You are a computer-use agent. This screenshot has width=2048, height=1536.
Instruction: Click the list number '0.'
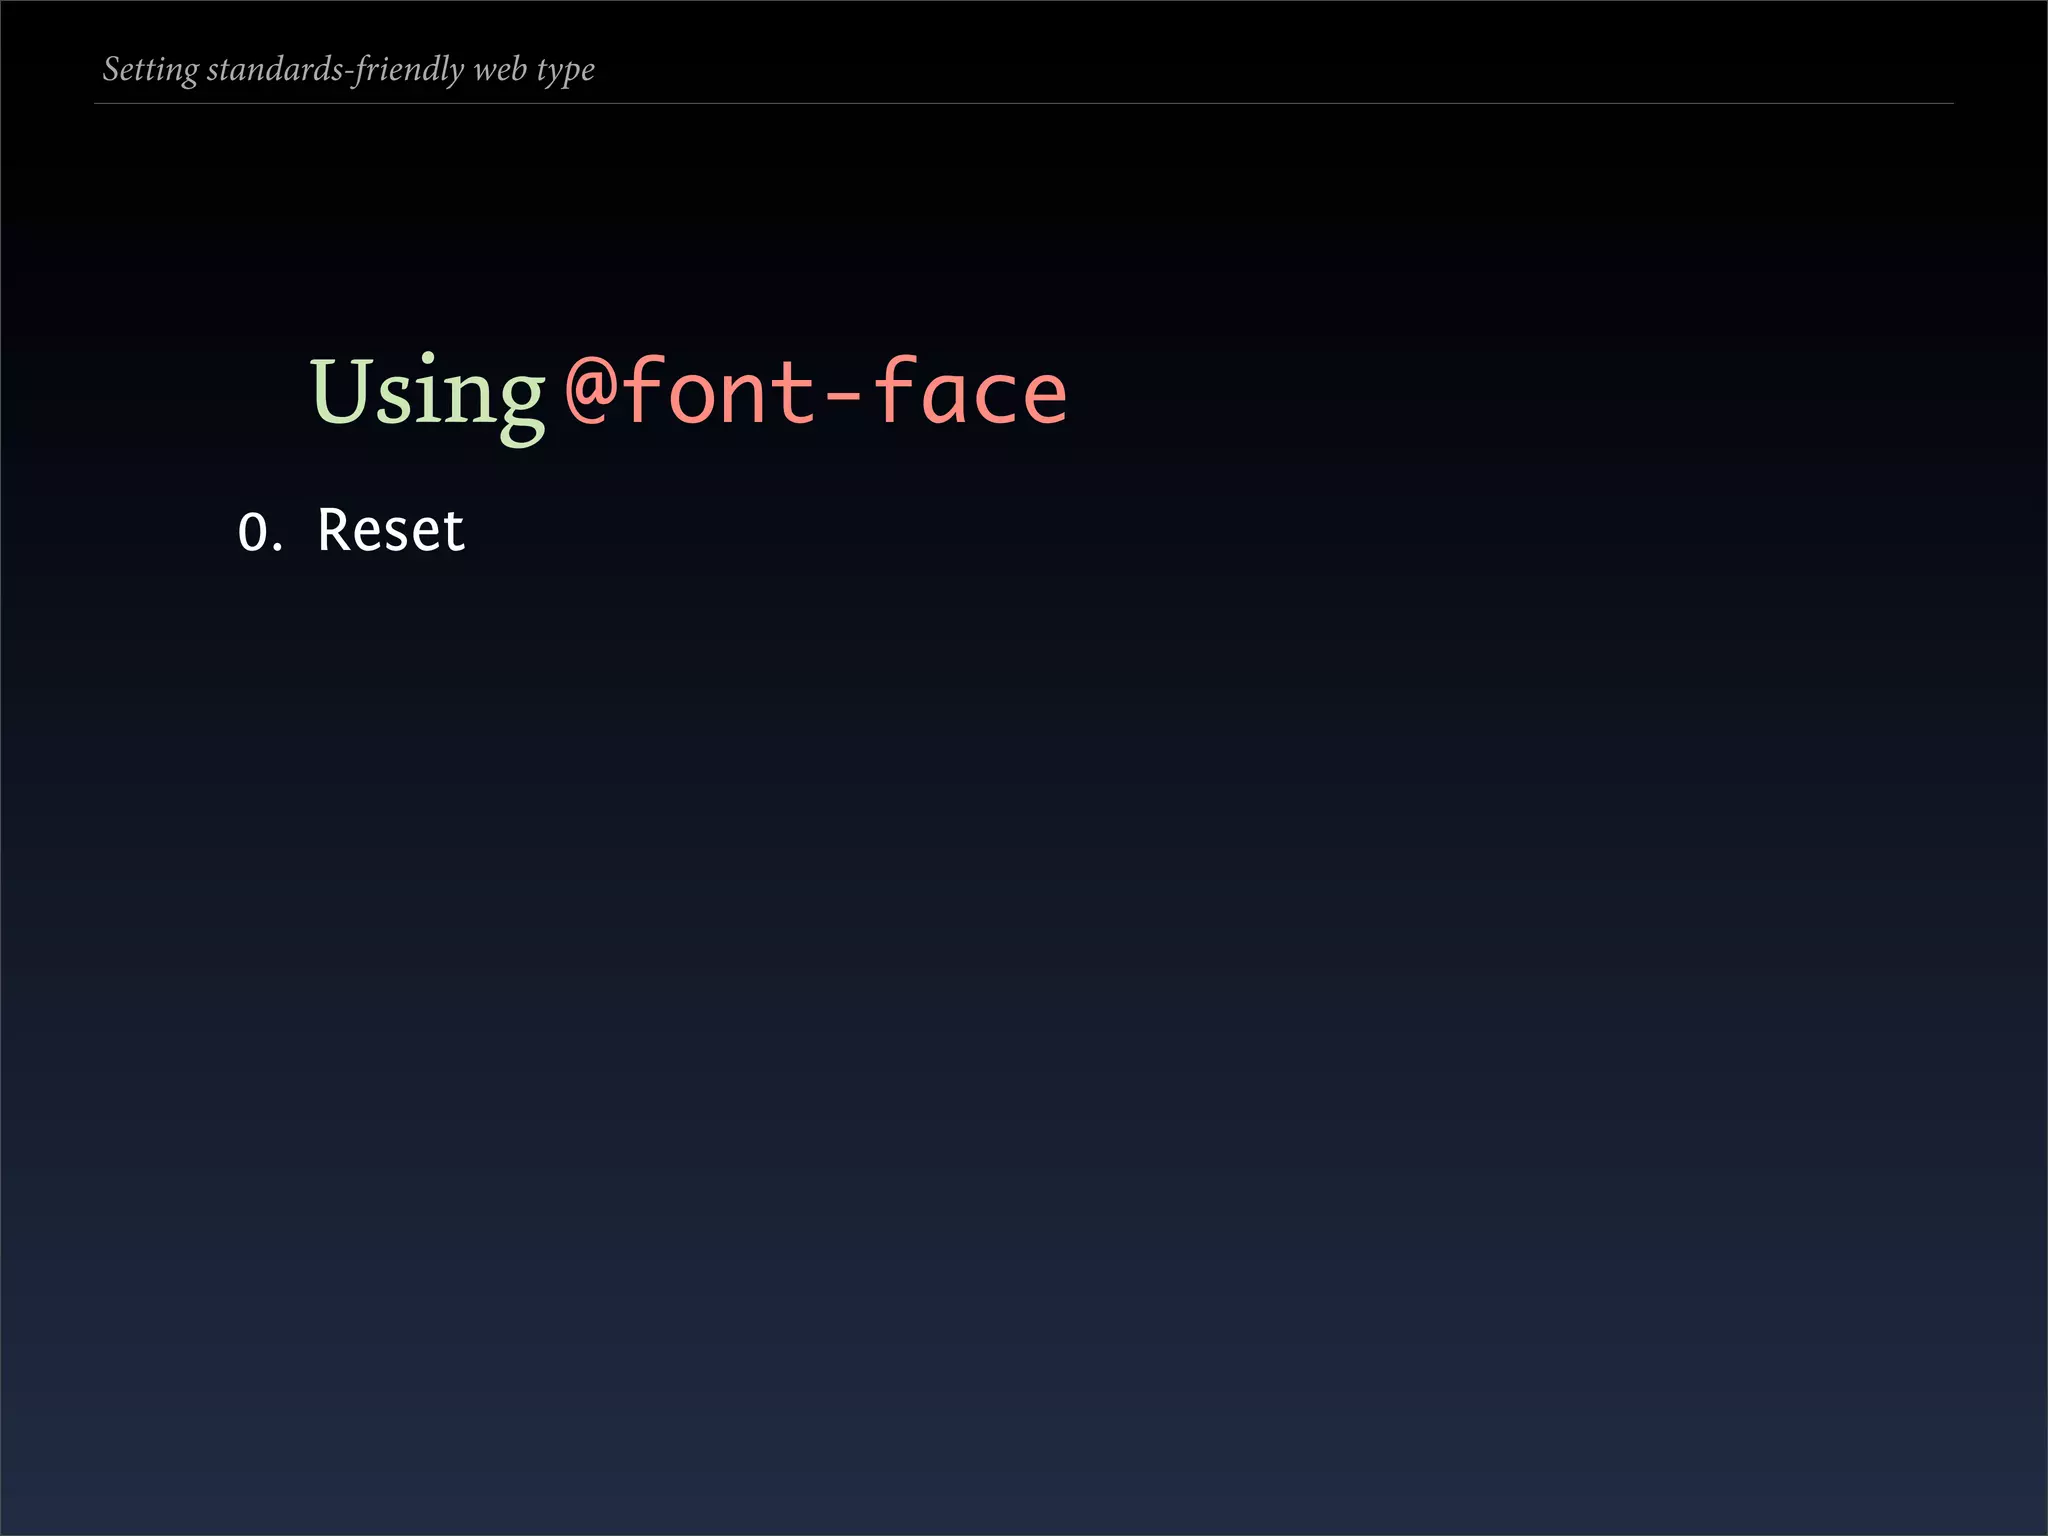(260, 533)
